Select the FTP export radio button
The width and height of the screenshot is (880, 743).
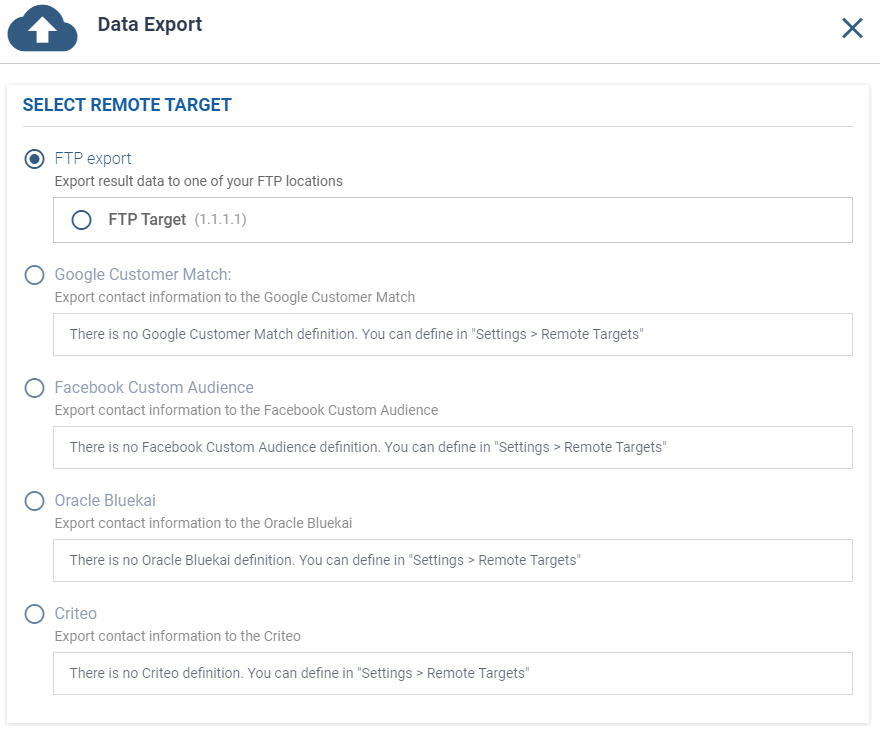click(35, 159)
